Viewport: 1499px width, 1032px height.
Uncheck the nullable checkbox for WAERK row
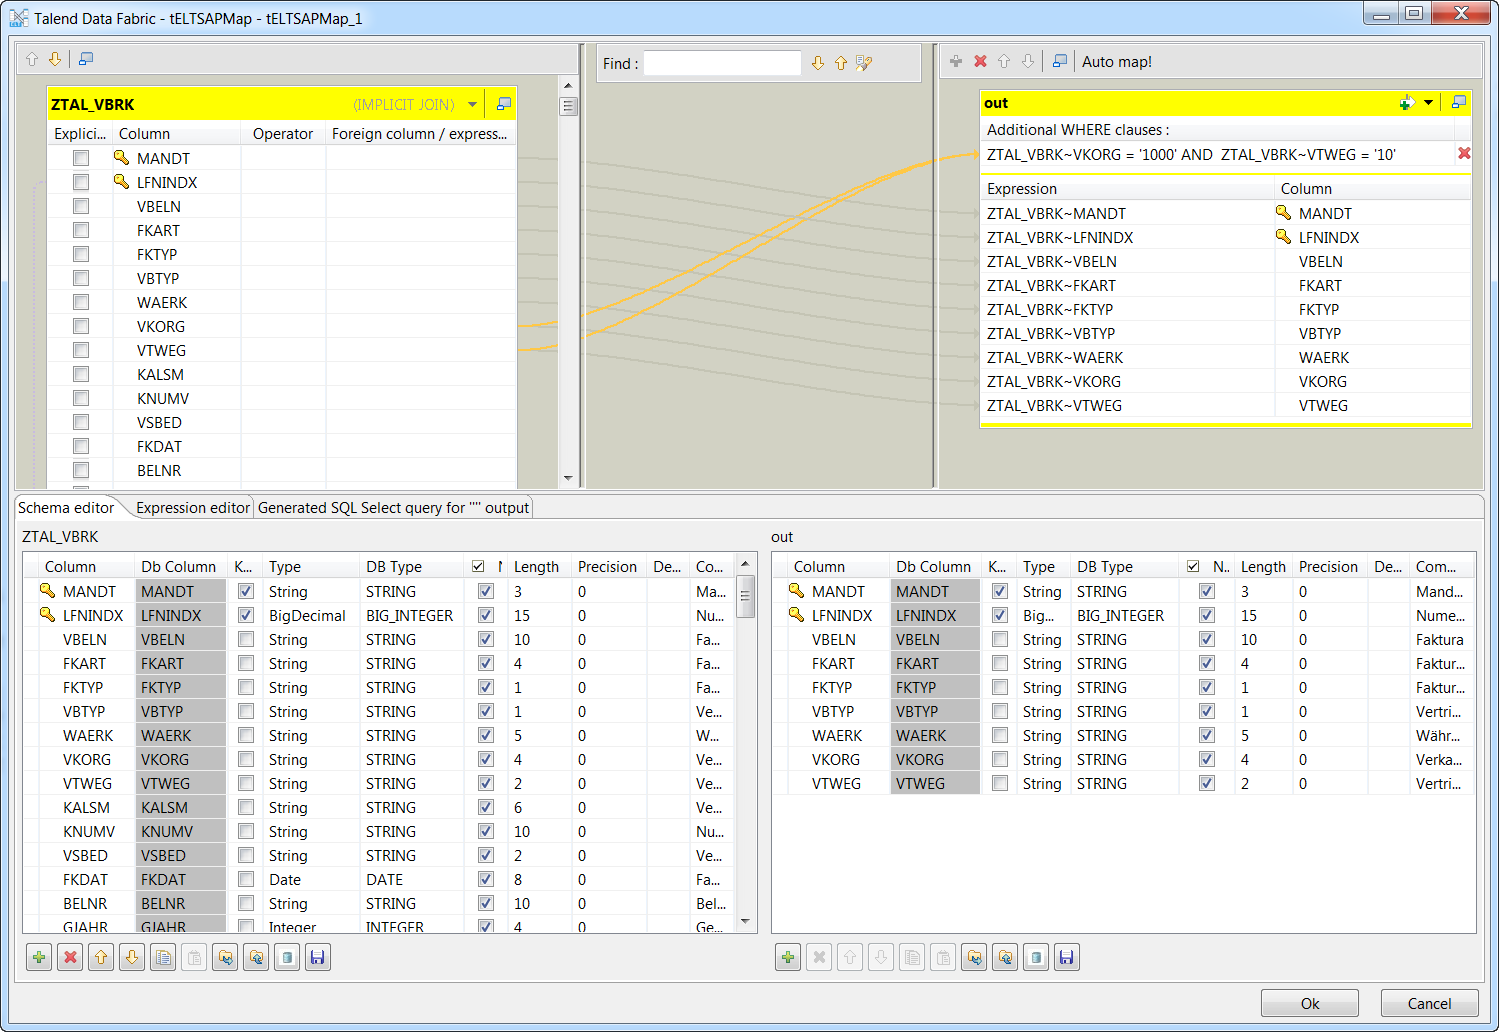(x=486, y=735)
